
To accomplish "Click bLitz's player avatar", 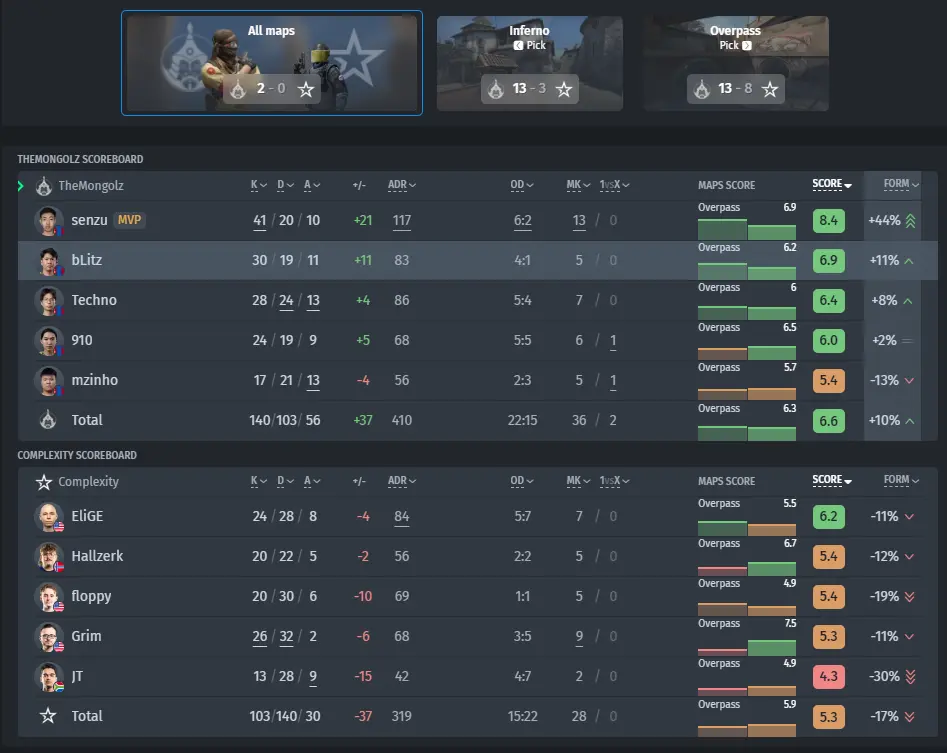I will (x=48, y=260).
